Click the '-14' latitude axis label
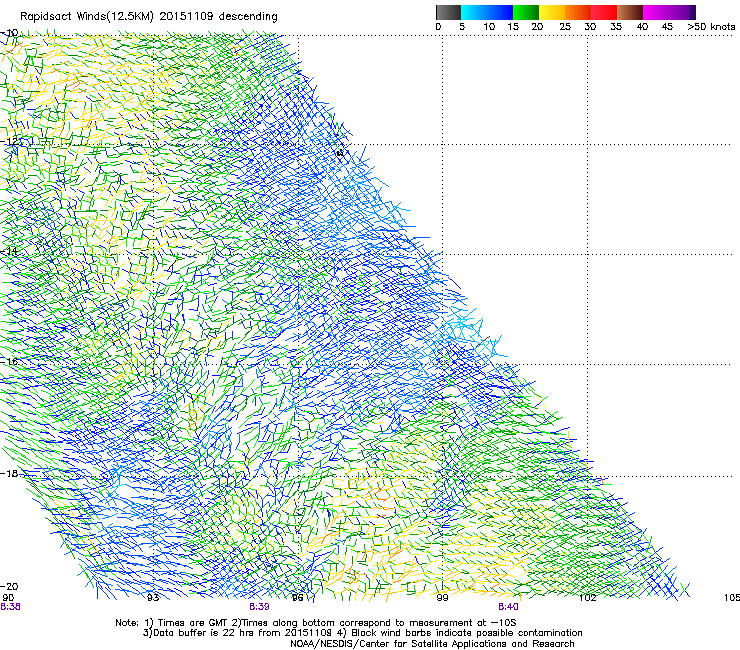Screen dimensions: 740x650 click(x=9, y=251)
